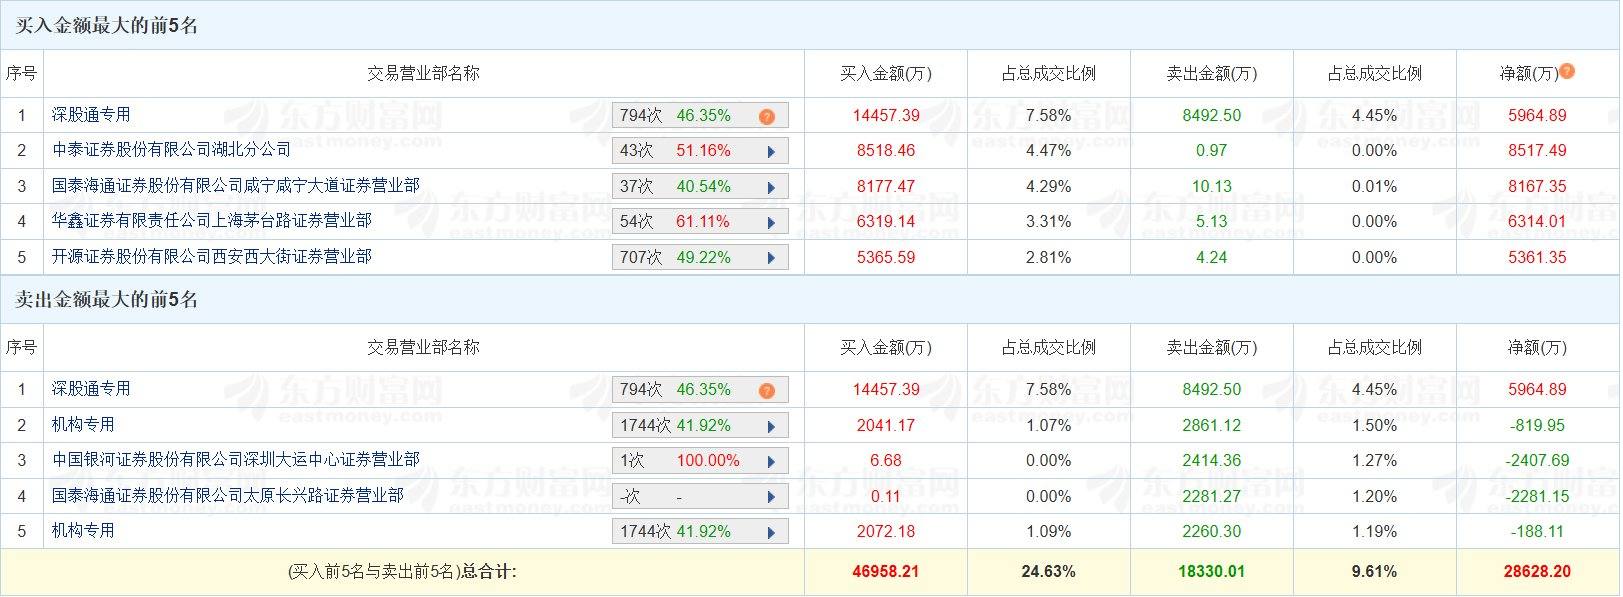Click the total net amount 28628.20 value
1623x597 pixels.
tap(1536, 572)
